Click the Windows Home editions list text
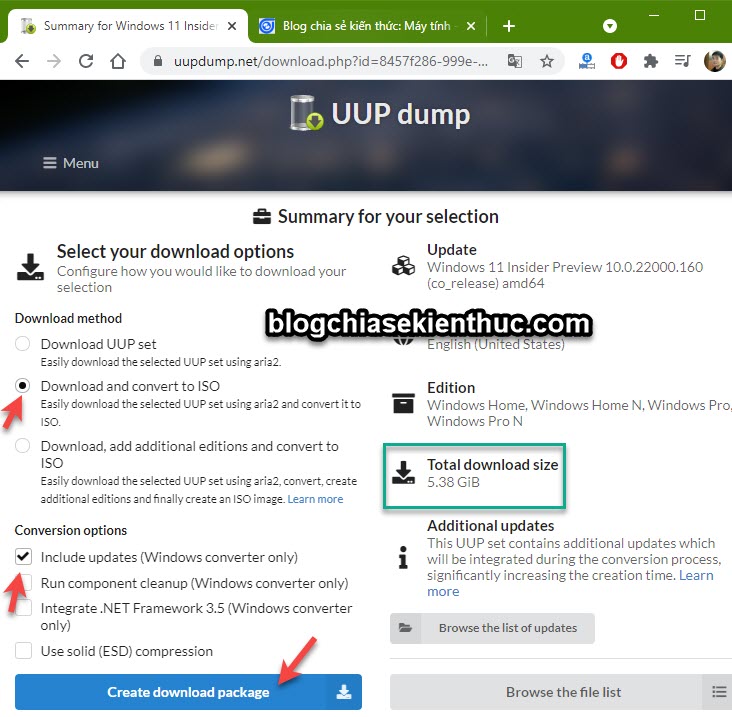Viewport: 732px width, 717px height. click(579, 413)
